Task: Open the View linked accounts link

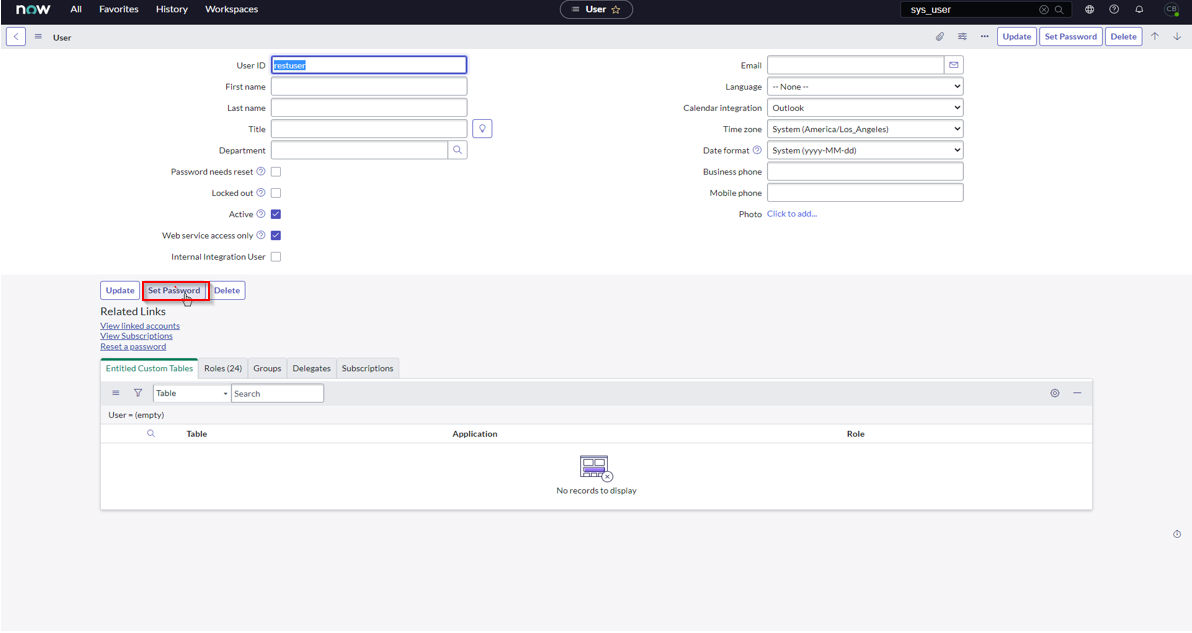Action: [140, 326]
